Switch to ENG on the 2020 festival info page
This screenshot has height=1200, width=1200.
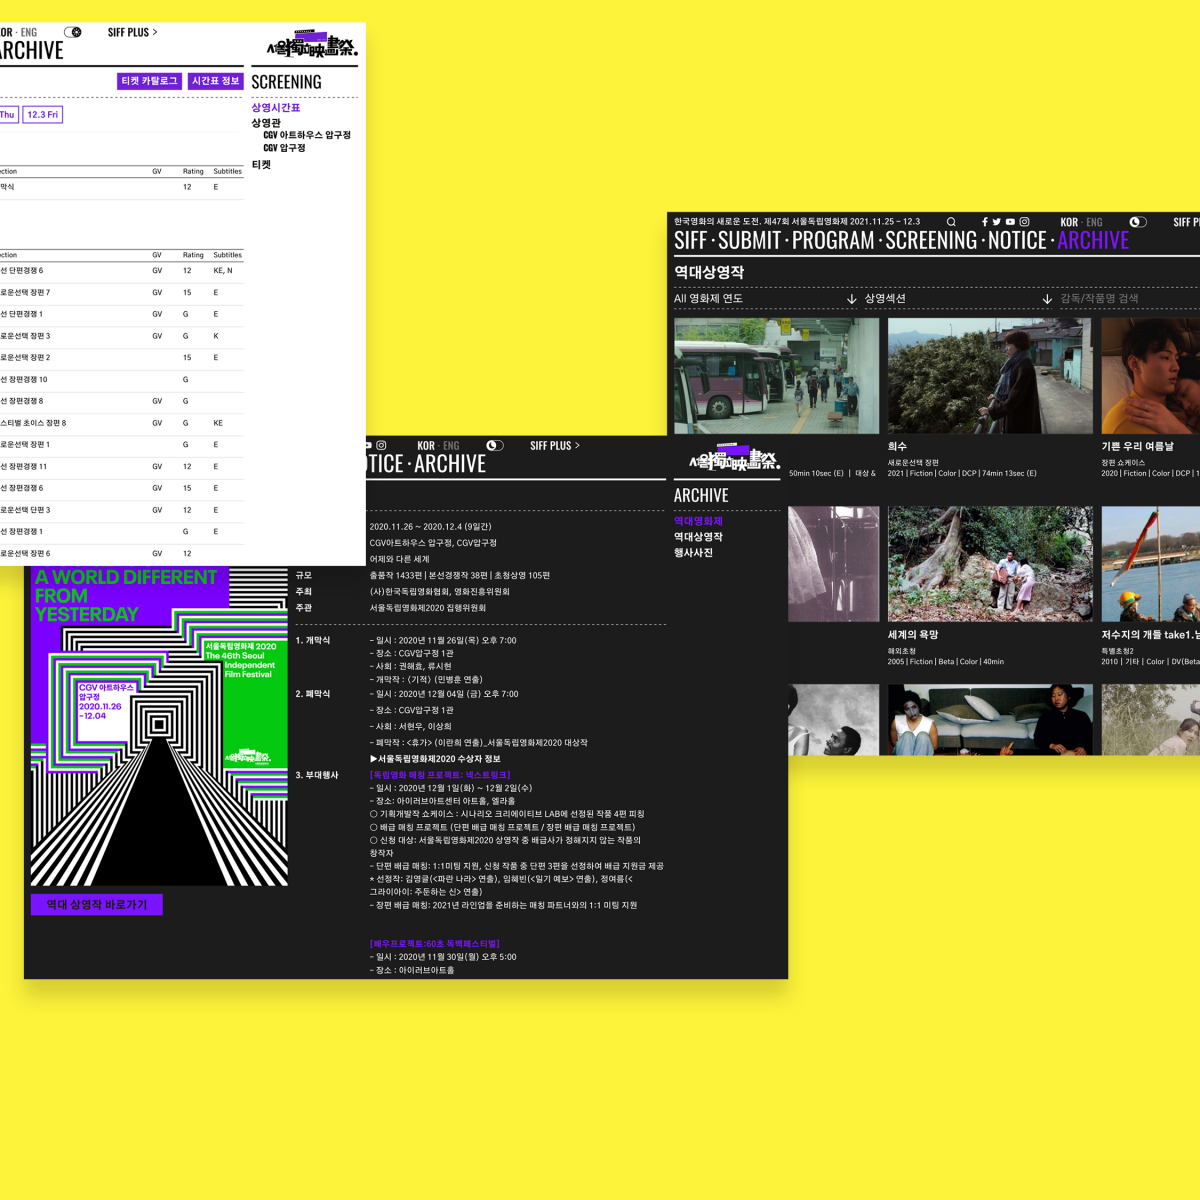[x=451, y=446]
